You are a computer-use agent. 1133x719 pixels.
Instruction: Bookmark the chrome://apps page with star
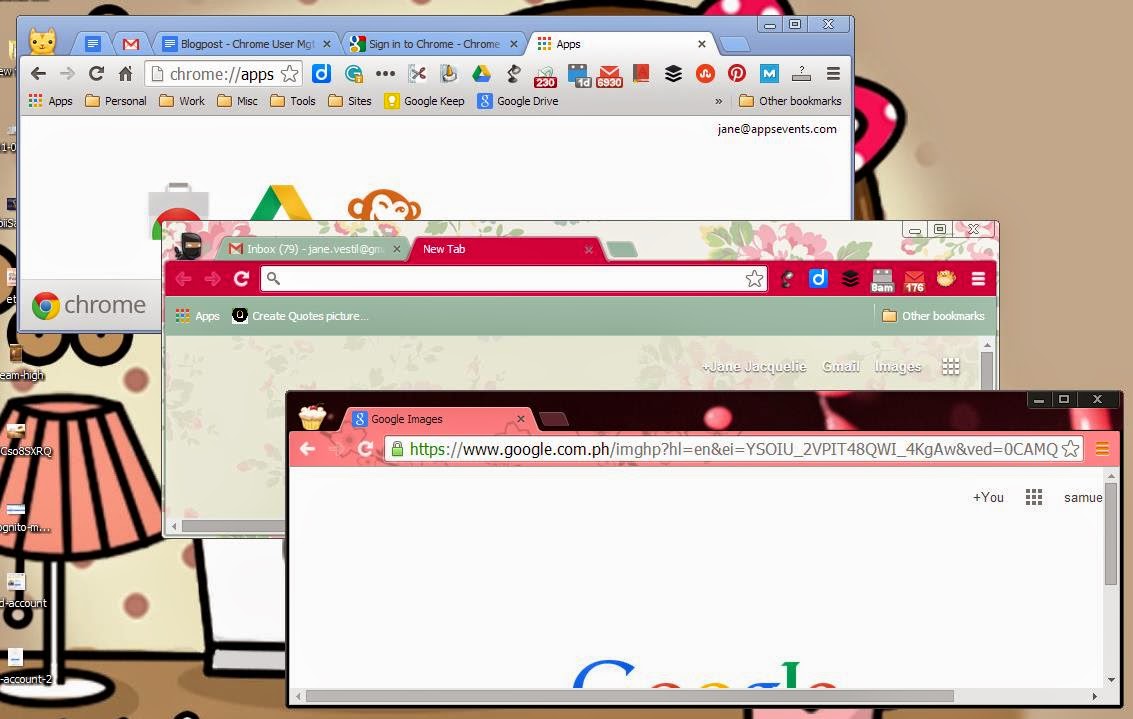[289, 74]
